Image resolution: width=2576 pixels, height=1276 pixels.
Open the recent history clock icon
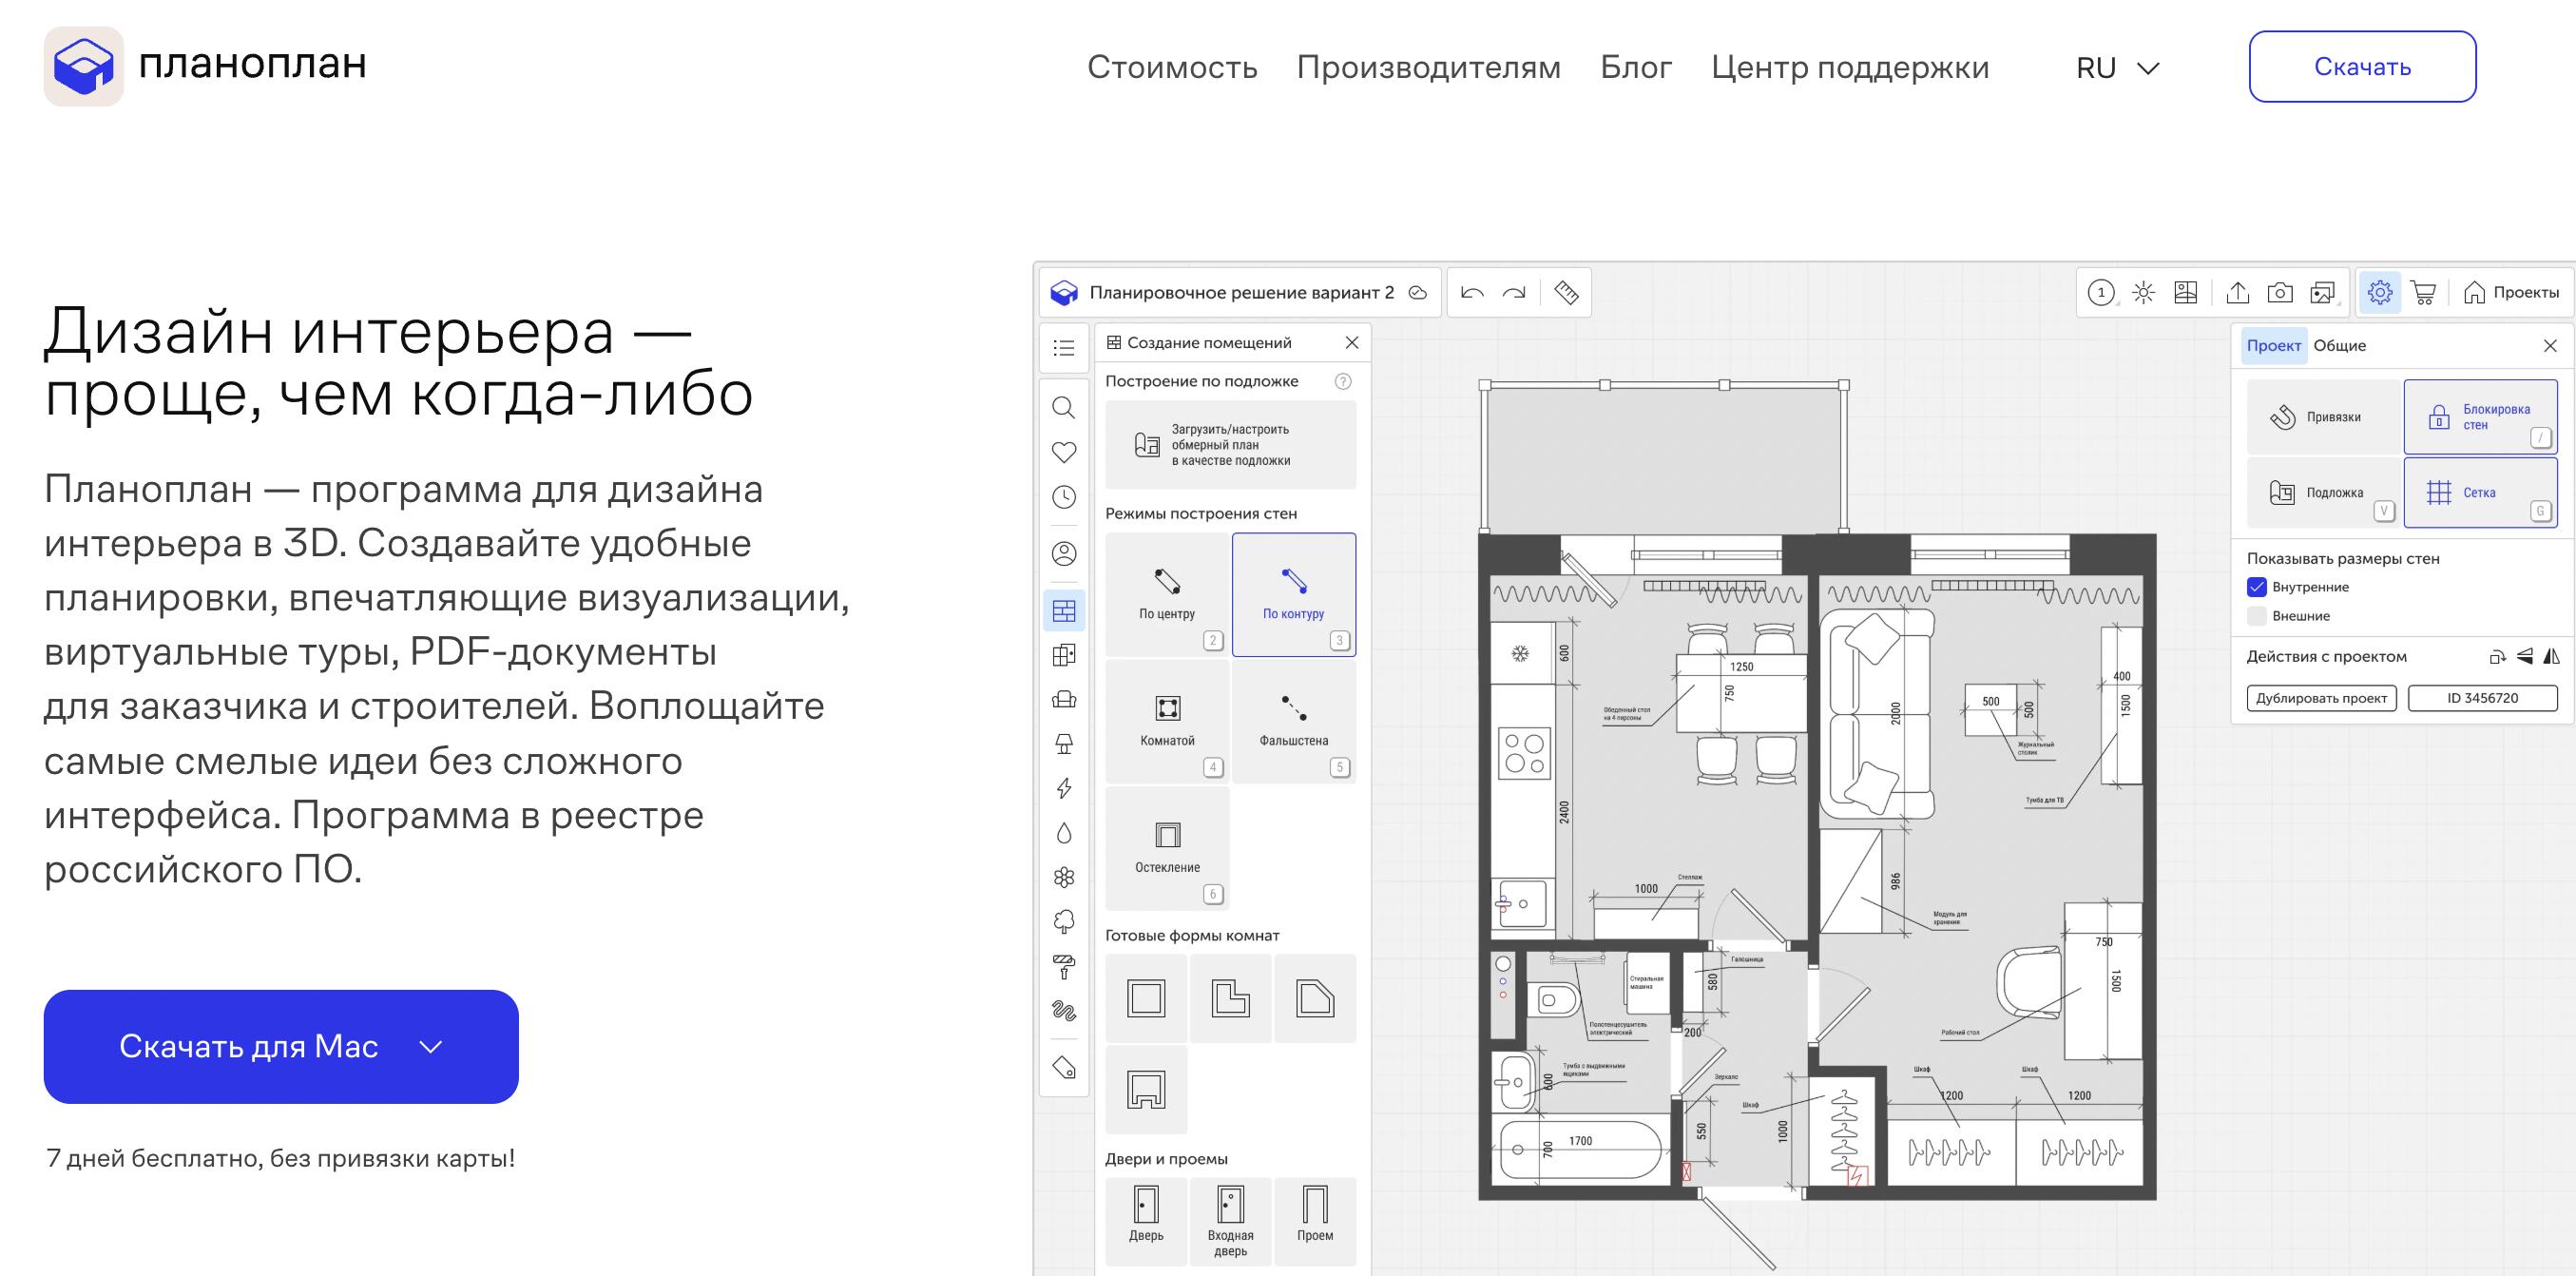point(1064,497)
